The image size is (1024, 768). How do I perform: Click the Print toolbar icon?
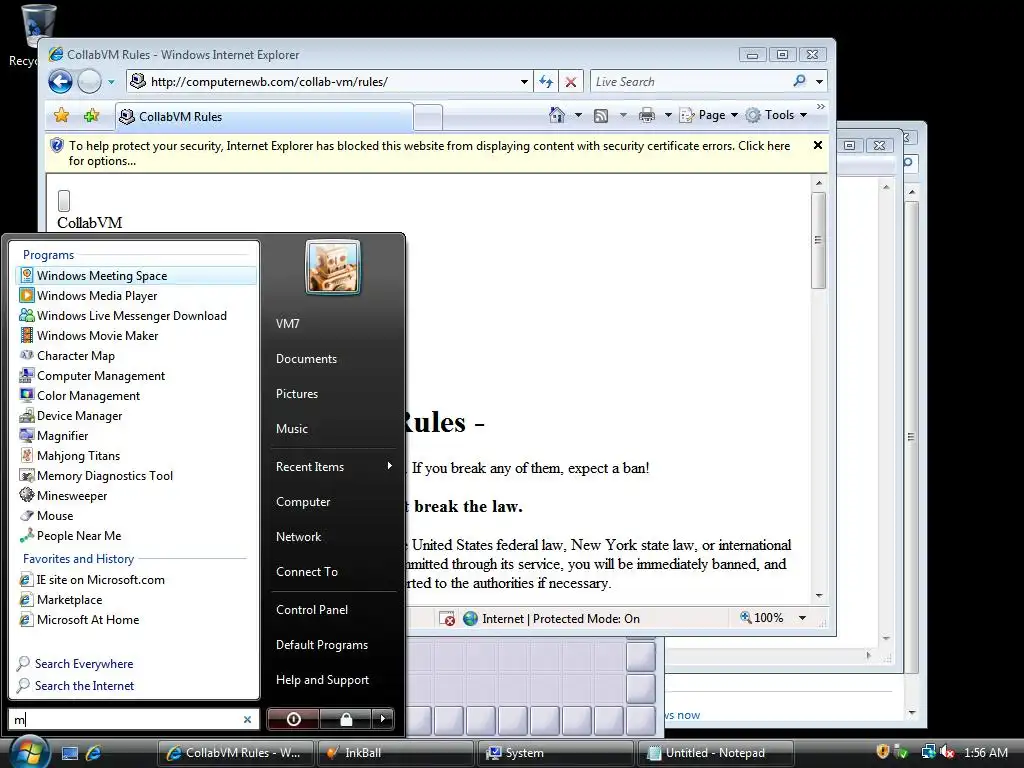coord(647,116)
